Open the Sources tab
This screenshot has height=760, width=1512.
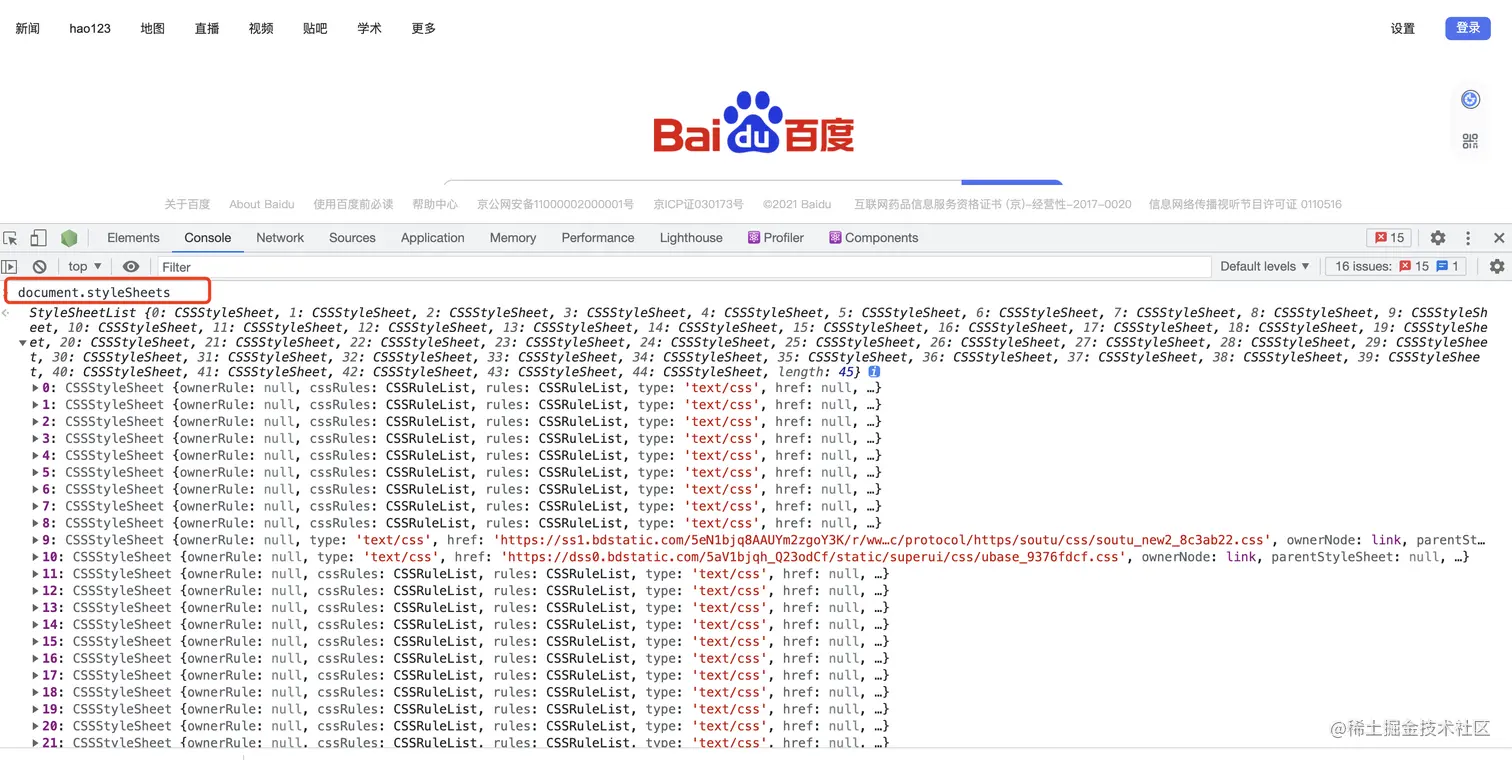(352, 238)
